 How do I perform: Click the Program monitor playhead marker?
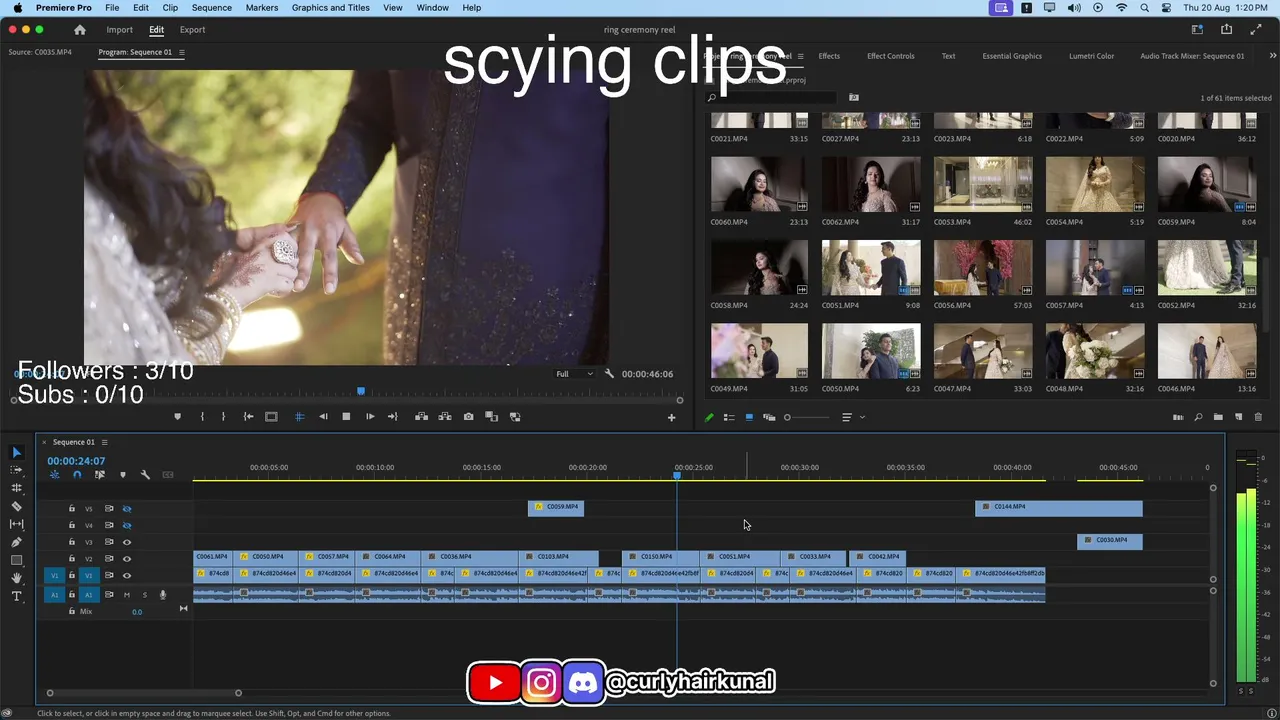361,391
